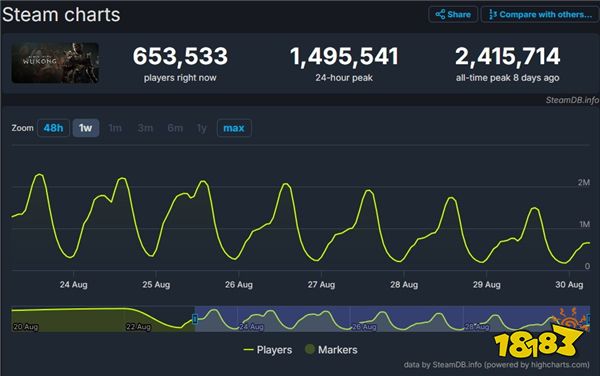Choose the 1m zoom range
The height and width of the screenshot is (376, 600).
pyautogui.click(x=115, y=128)
